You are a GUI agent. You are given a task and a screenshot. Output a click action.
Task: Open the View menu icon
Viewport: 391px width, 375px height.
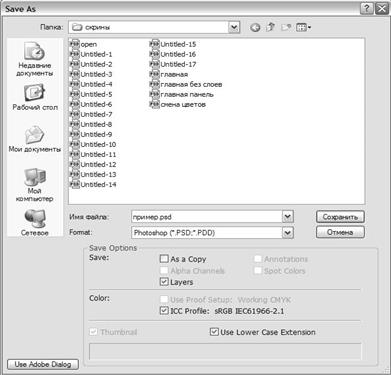(303, 27)
